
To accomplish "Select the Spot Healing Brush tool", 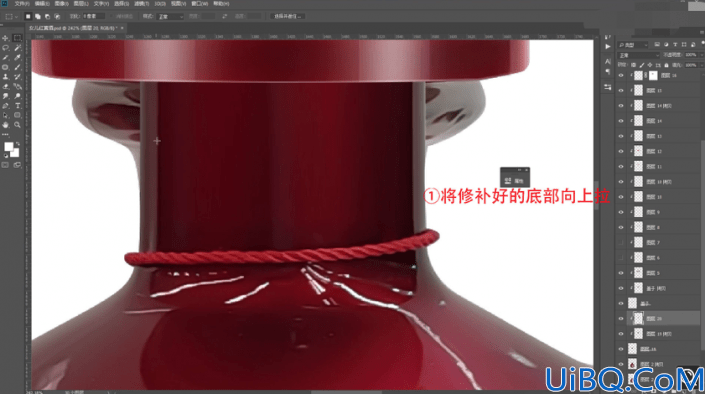I will pos(5,67).
